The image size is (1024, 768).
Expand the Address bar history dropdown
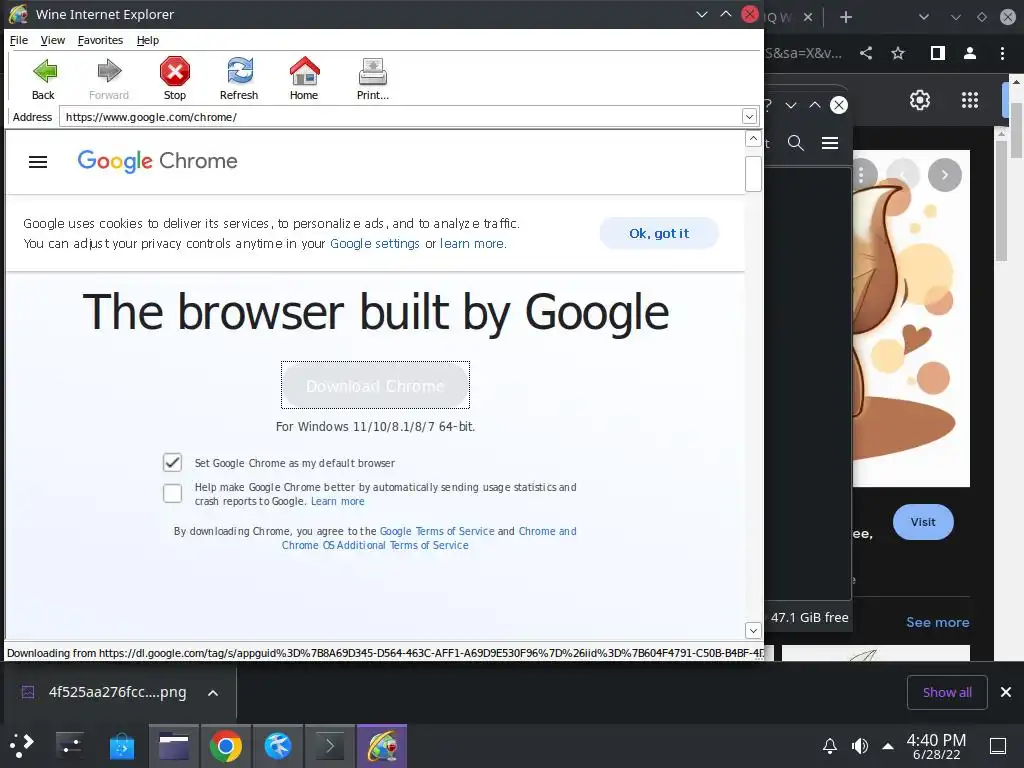point(749,117)
